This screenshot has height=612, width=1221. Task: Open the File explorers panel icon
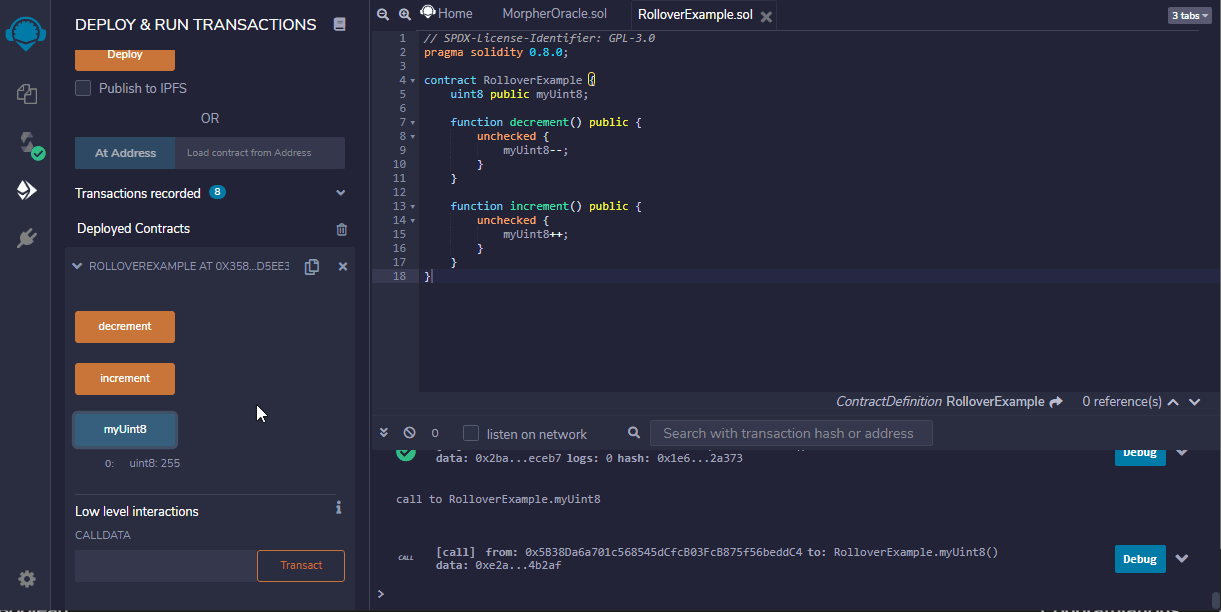[x=27, y=94]
